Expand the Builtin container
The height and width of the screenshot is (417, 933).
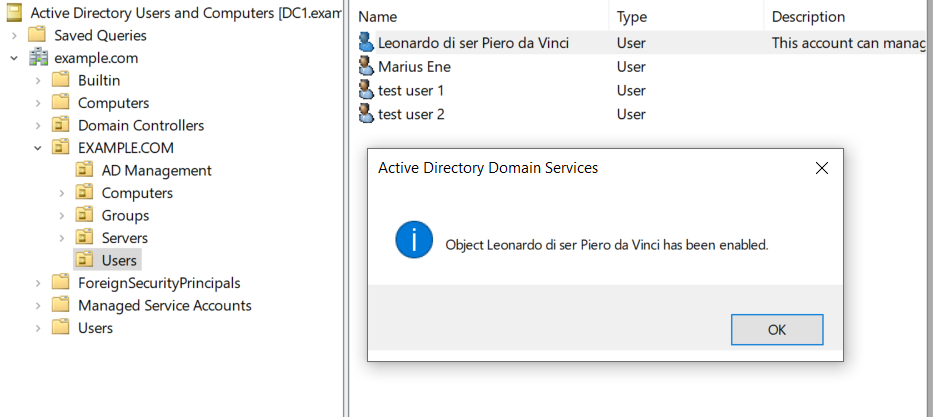[x=38, y=80]
